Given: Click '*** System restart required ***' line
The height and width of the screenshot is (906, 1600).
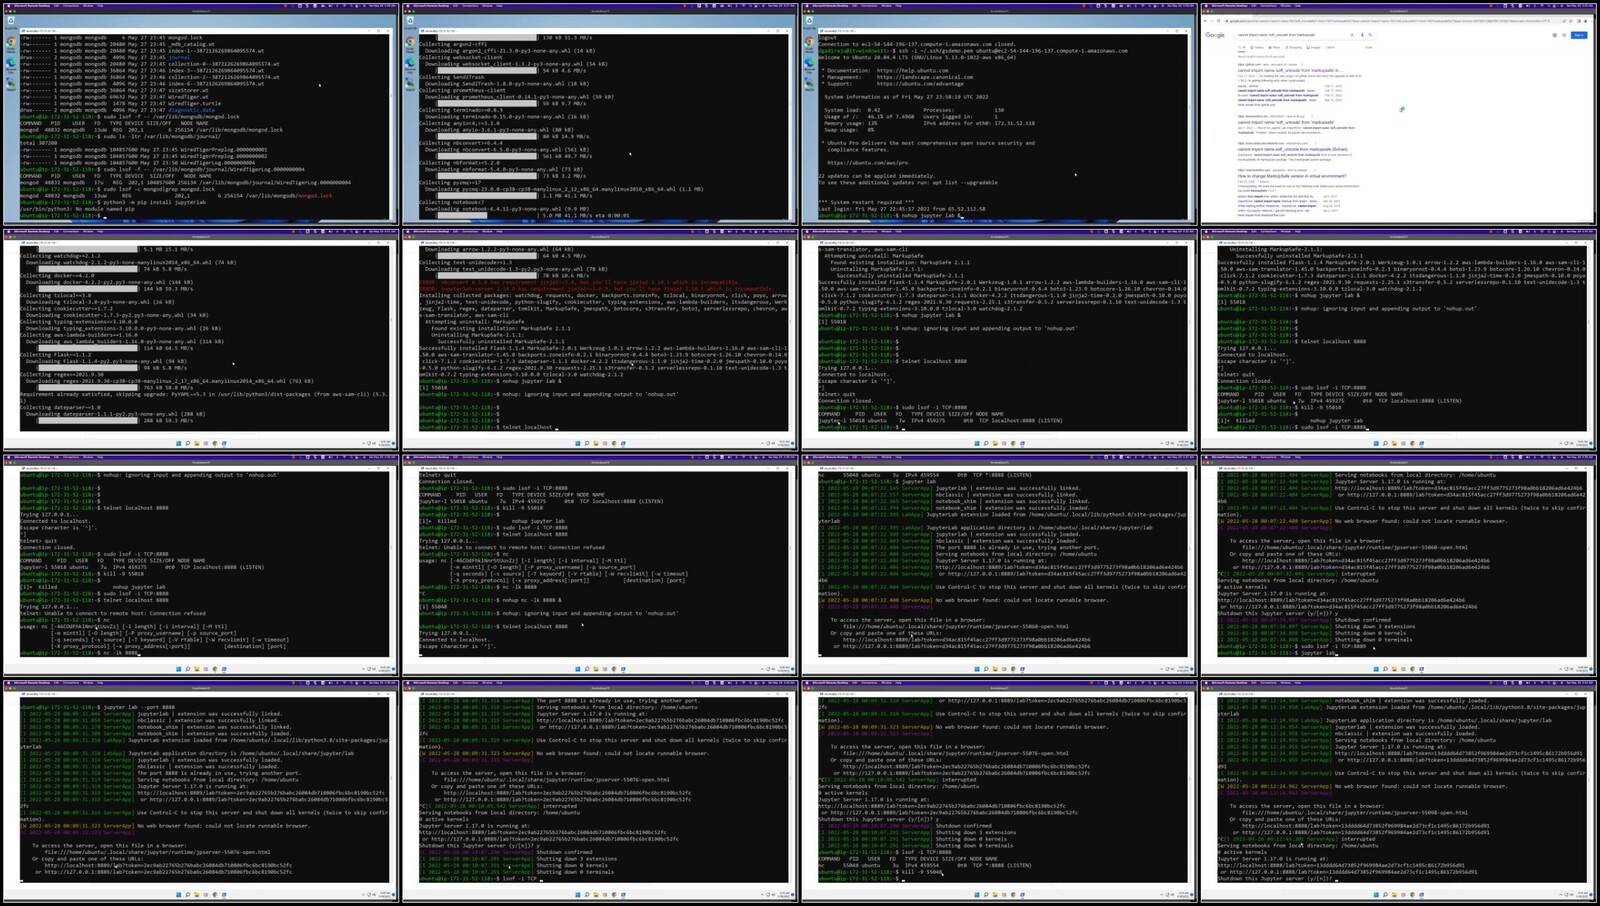Looking at the screenshot, I should point(866,202).
